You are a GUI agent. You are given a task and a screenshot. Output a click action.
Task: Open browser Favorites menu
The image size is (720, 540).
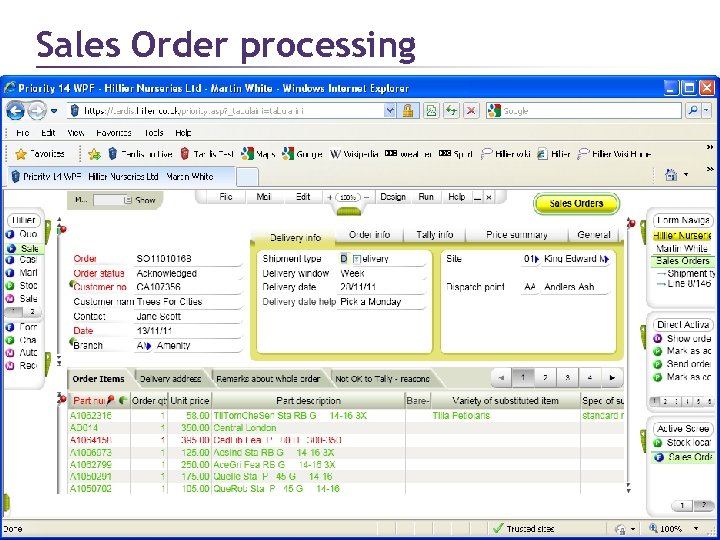click(x=114, y=133)
